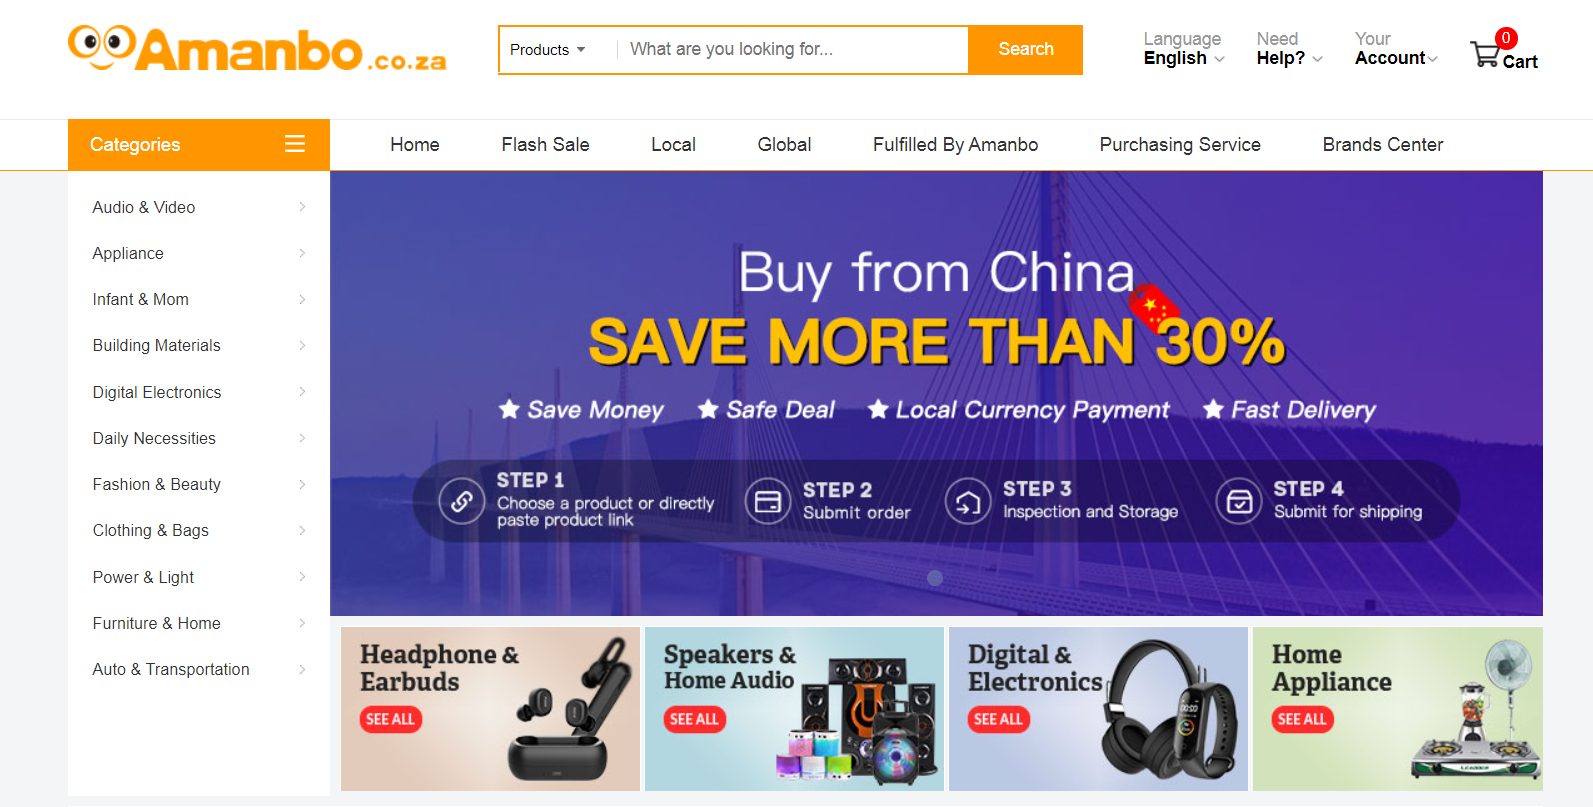Click the Amanbo owl logo
1593x807 pixels.
[102, 47]
